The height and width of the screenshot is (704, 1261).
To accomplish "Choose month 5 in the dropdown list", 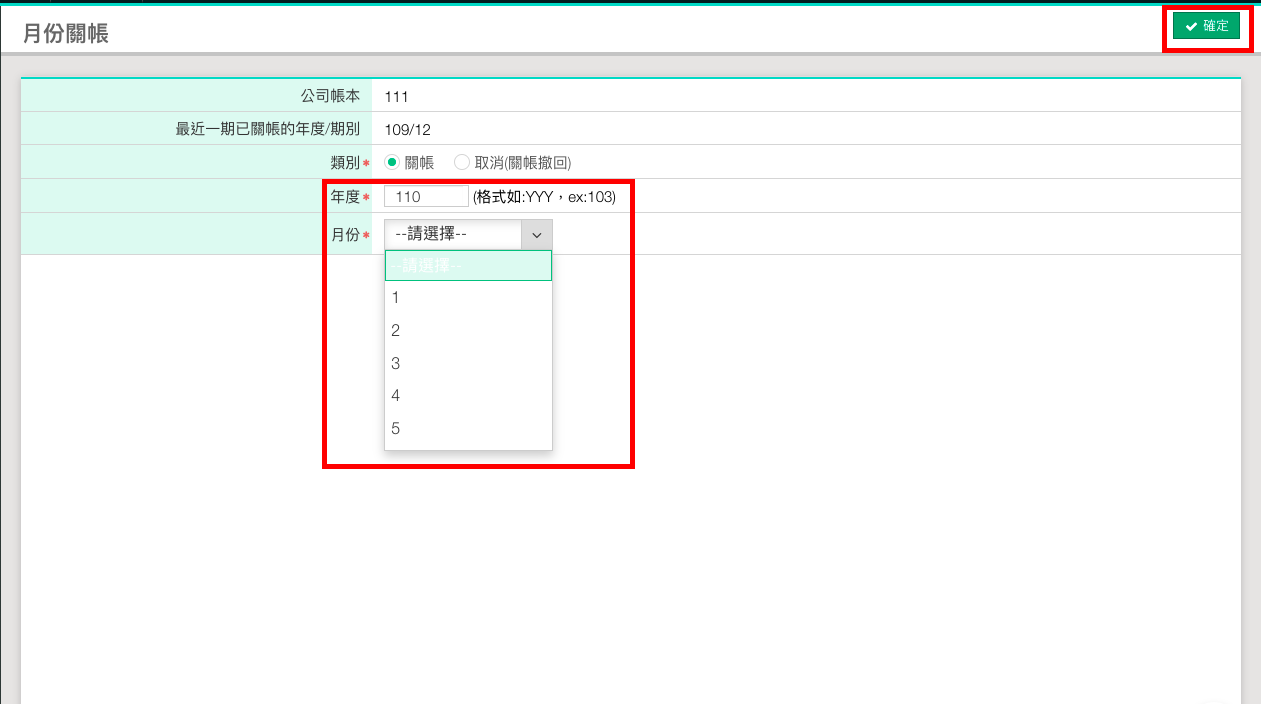I will (x=468, y=429).
